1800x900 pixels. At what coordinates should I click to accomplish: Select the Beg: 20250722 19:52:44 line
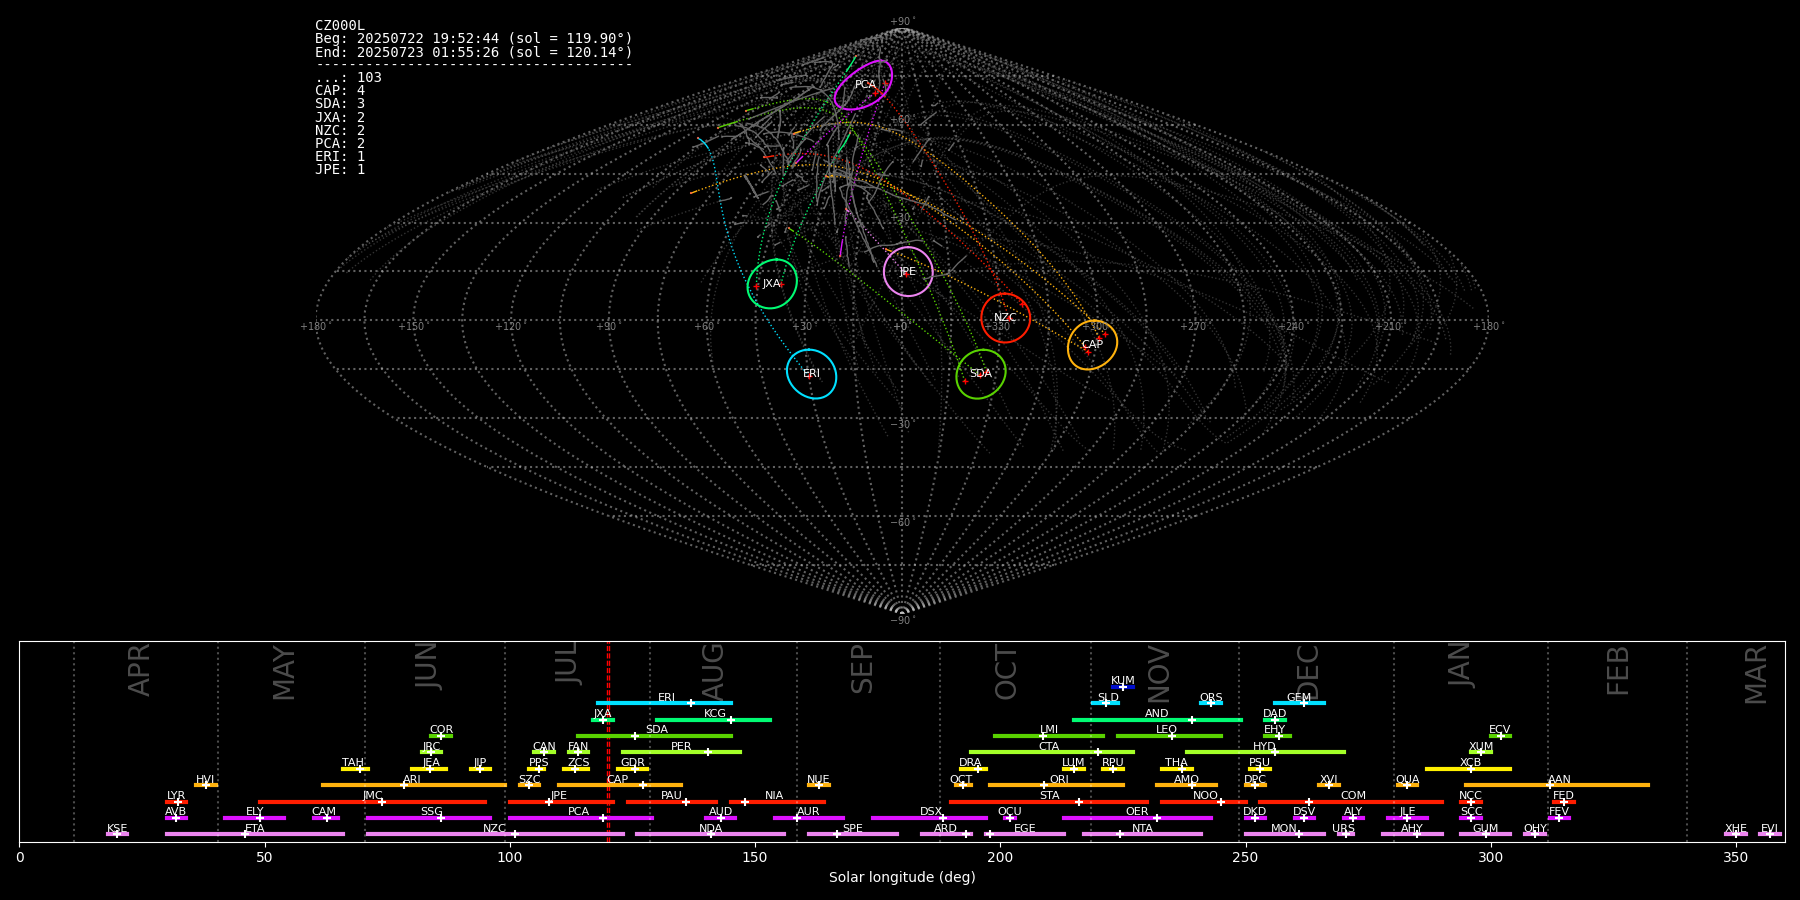(474, 39)
